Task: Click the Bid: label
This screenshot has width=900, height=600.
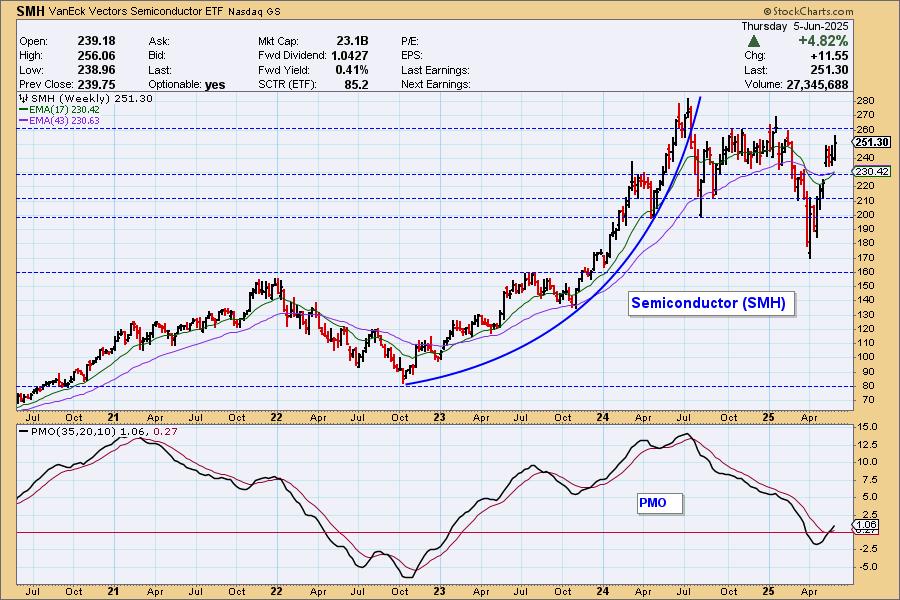Action: point(157,56)
